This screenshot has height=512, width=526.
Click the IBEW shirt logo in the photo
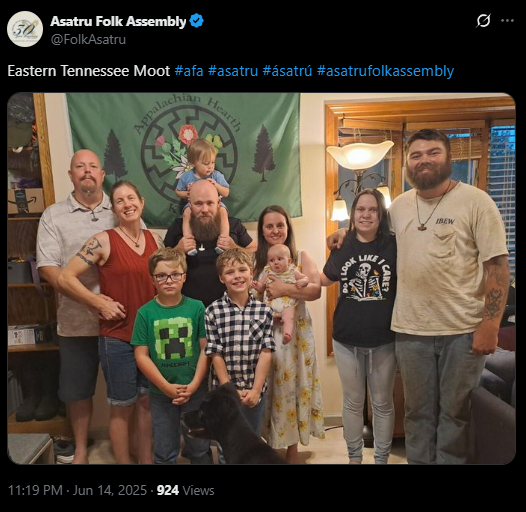445,221
